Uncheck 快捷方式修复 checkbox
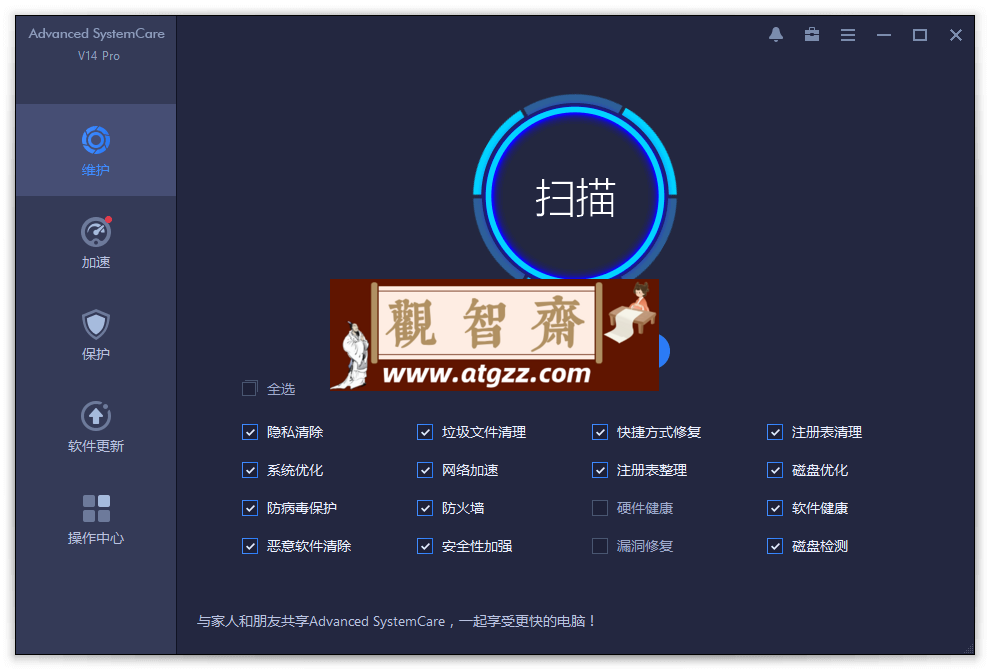The image size is (990, 670). pyautogui.click(x=600, y=432)
